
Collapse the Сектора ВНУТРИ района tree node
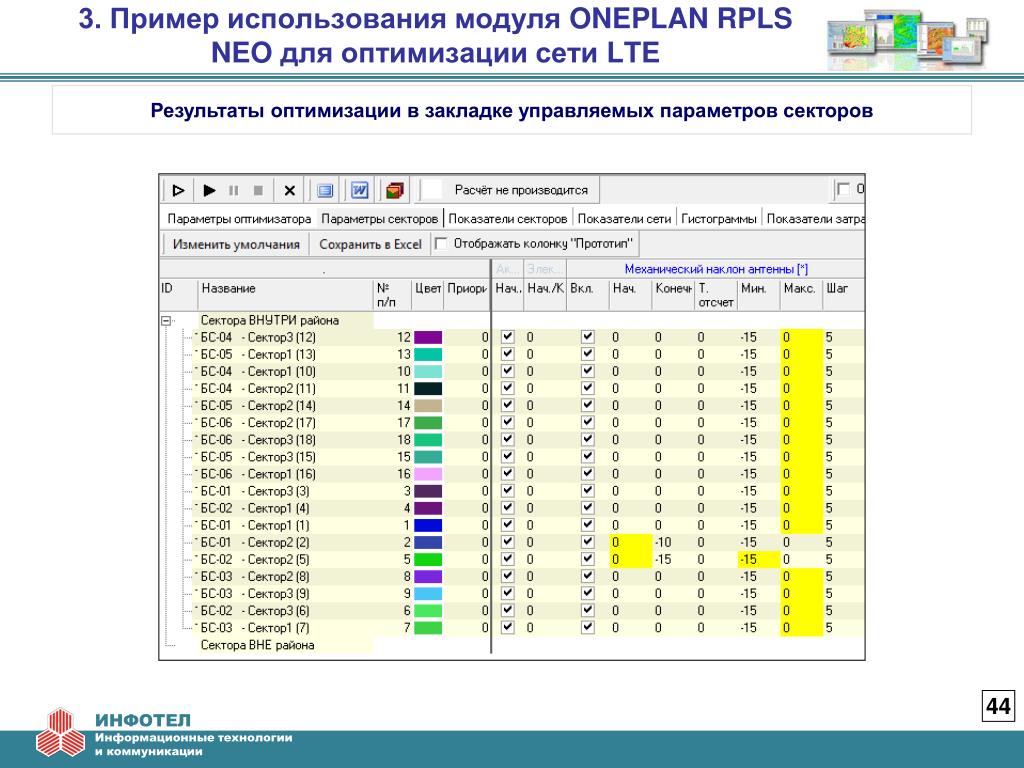click(167, 321)
